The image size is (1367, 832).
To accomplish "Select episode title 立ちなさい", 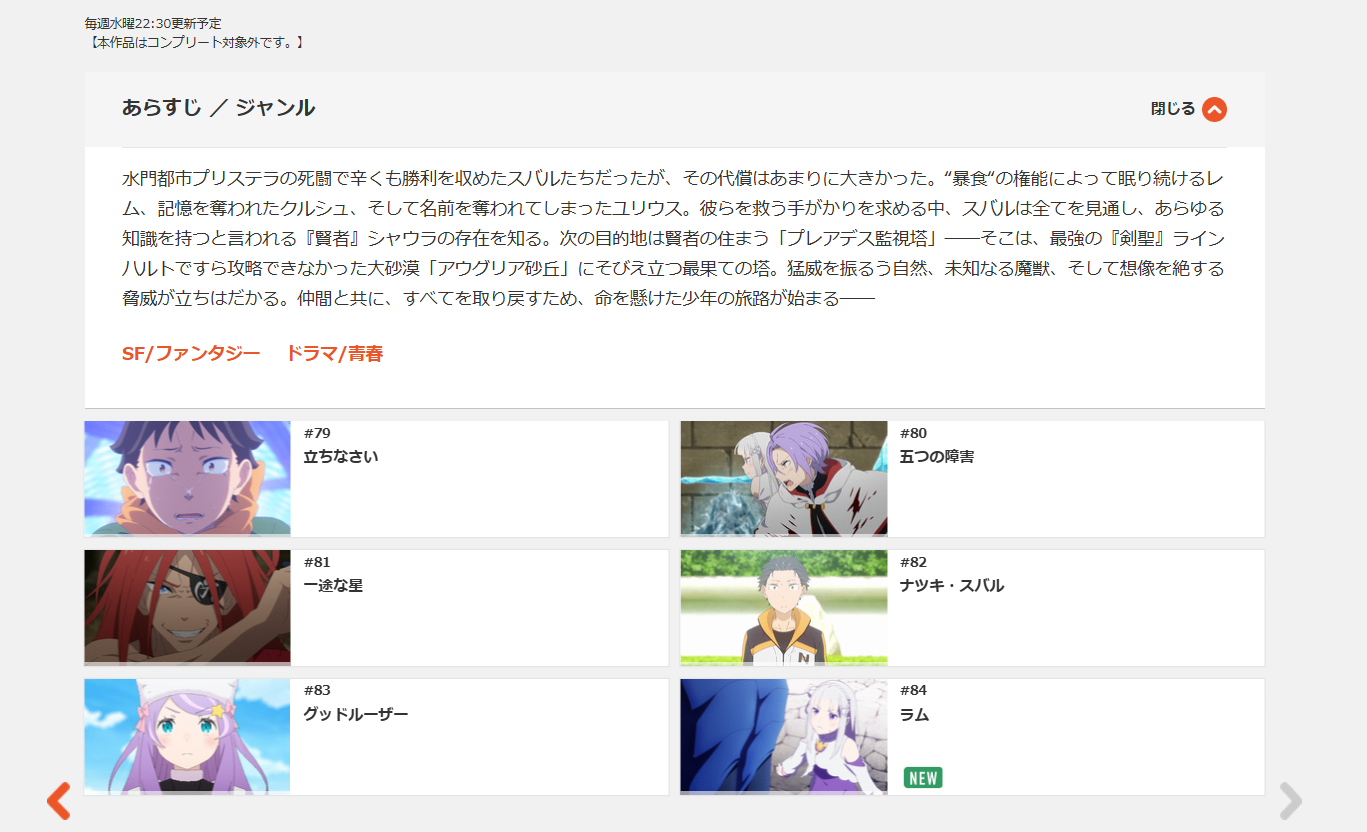I will [341, 456].
